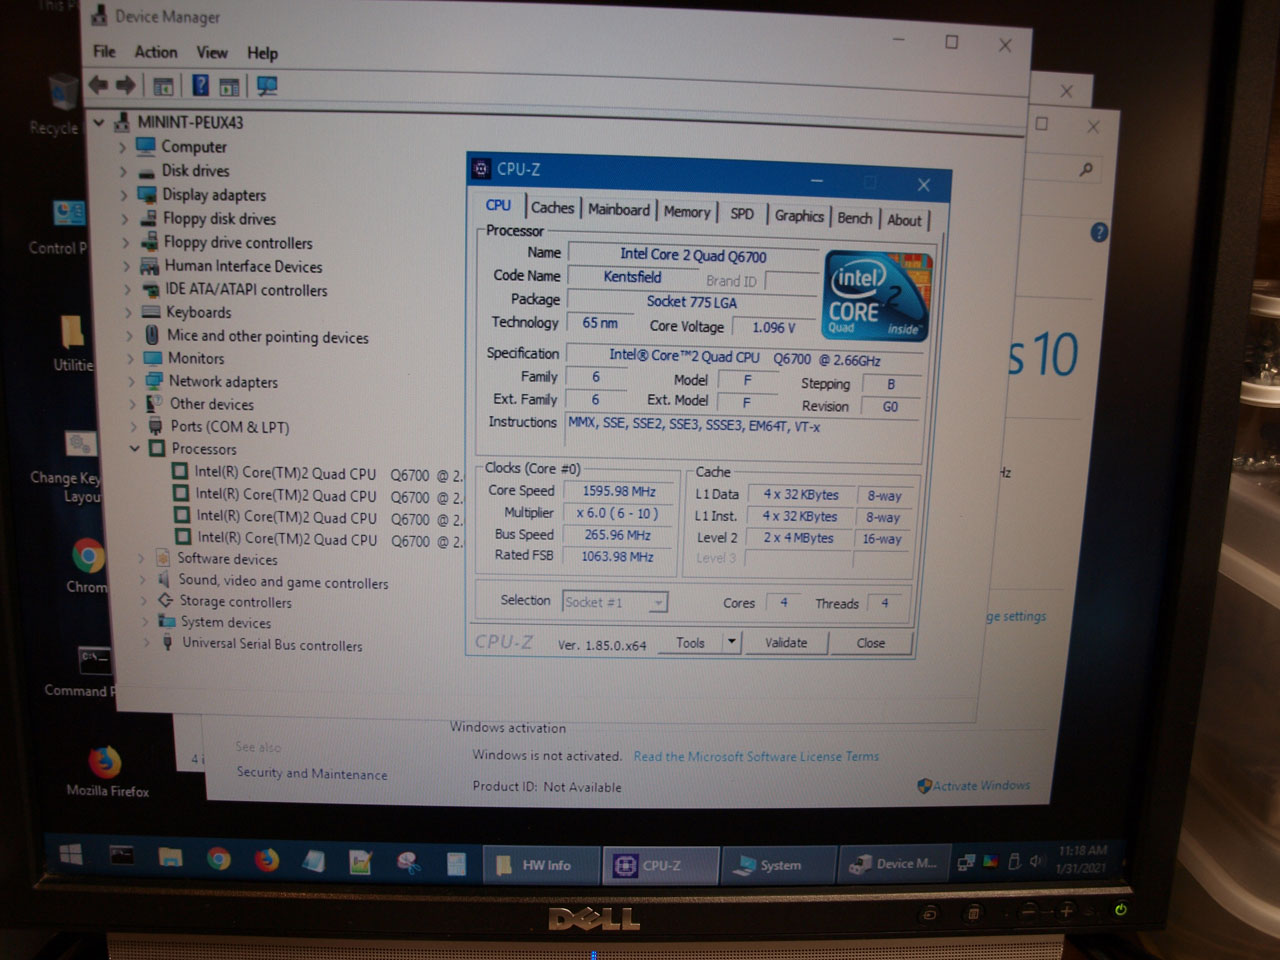1280x960 pixels.
Task: Expand the Ports (COM & LPT) category
Action: (x=134, y=427)
